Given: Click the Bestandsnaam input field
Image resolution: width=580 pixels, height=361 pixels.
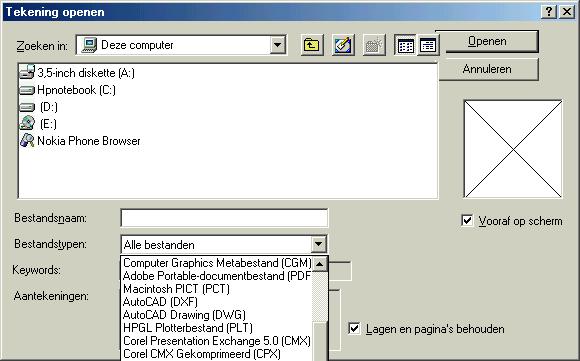Looking at the screenshot, I should tap(224, 218).
